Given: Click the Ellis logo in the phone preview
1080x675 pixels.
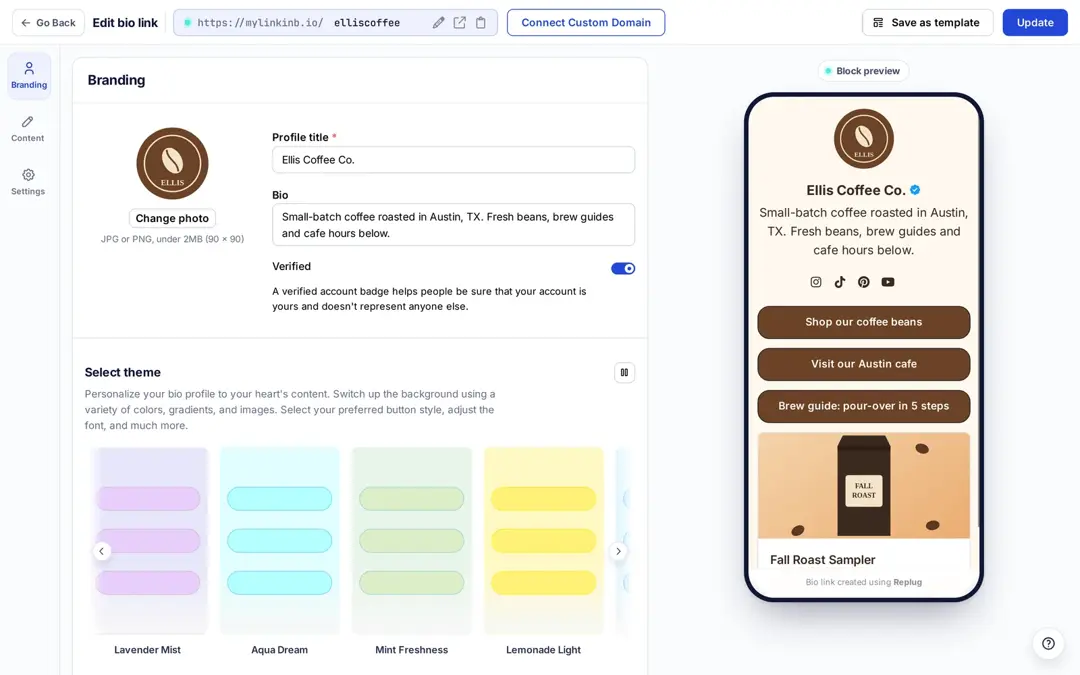Looking at the screenshot, I should click(x=864, y=138).
